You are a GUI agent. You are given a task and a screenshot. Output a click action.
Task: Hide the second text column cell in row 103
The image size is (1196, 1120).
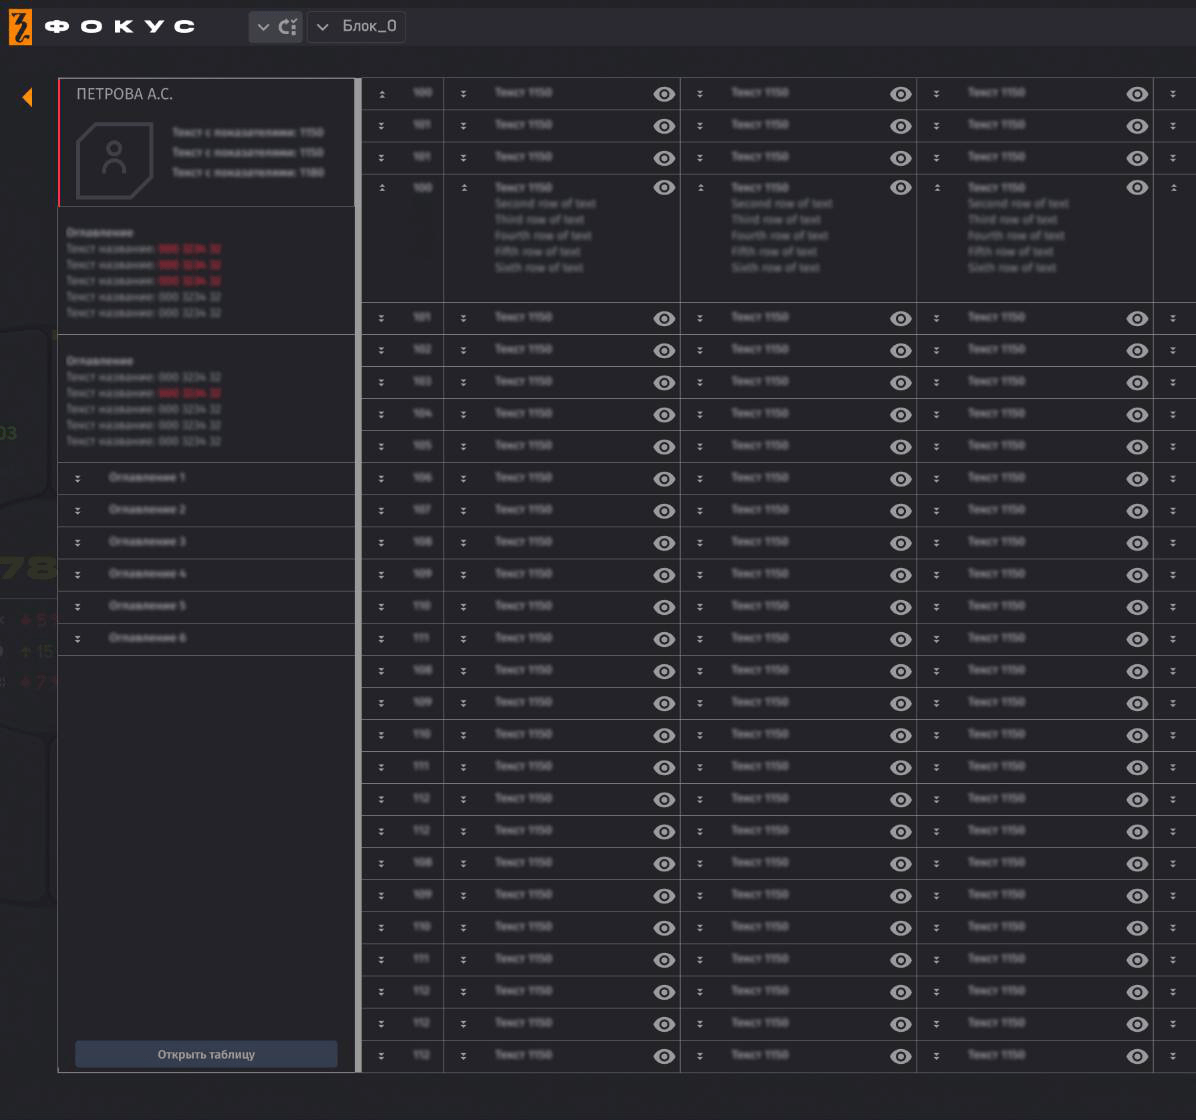901,382
